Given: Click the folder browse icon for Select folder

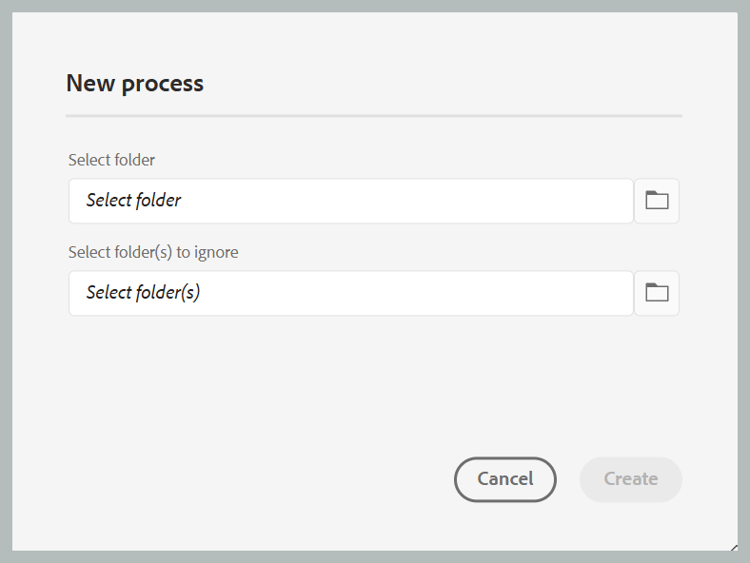Looking at the screenshot, I should (657, 201).
